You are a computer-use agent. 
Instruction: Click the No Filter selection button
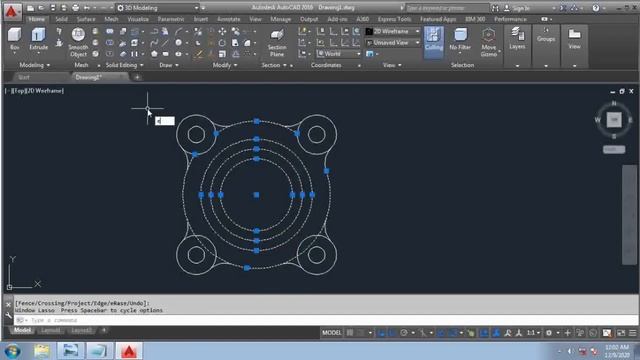460,39
